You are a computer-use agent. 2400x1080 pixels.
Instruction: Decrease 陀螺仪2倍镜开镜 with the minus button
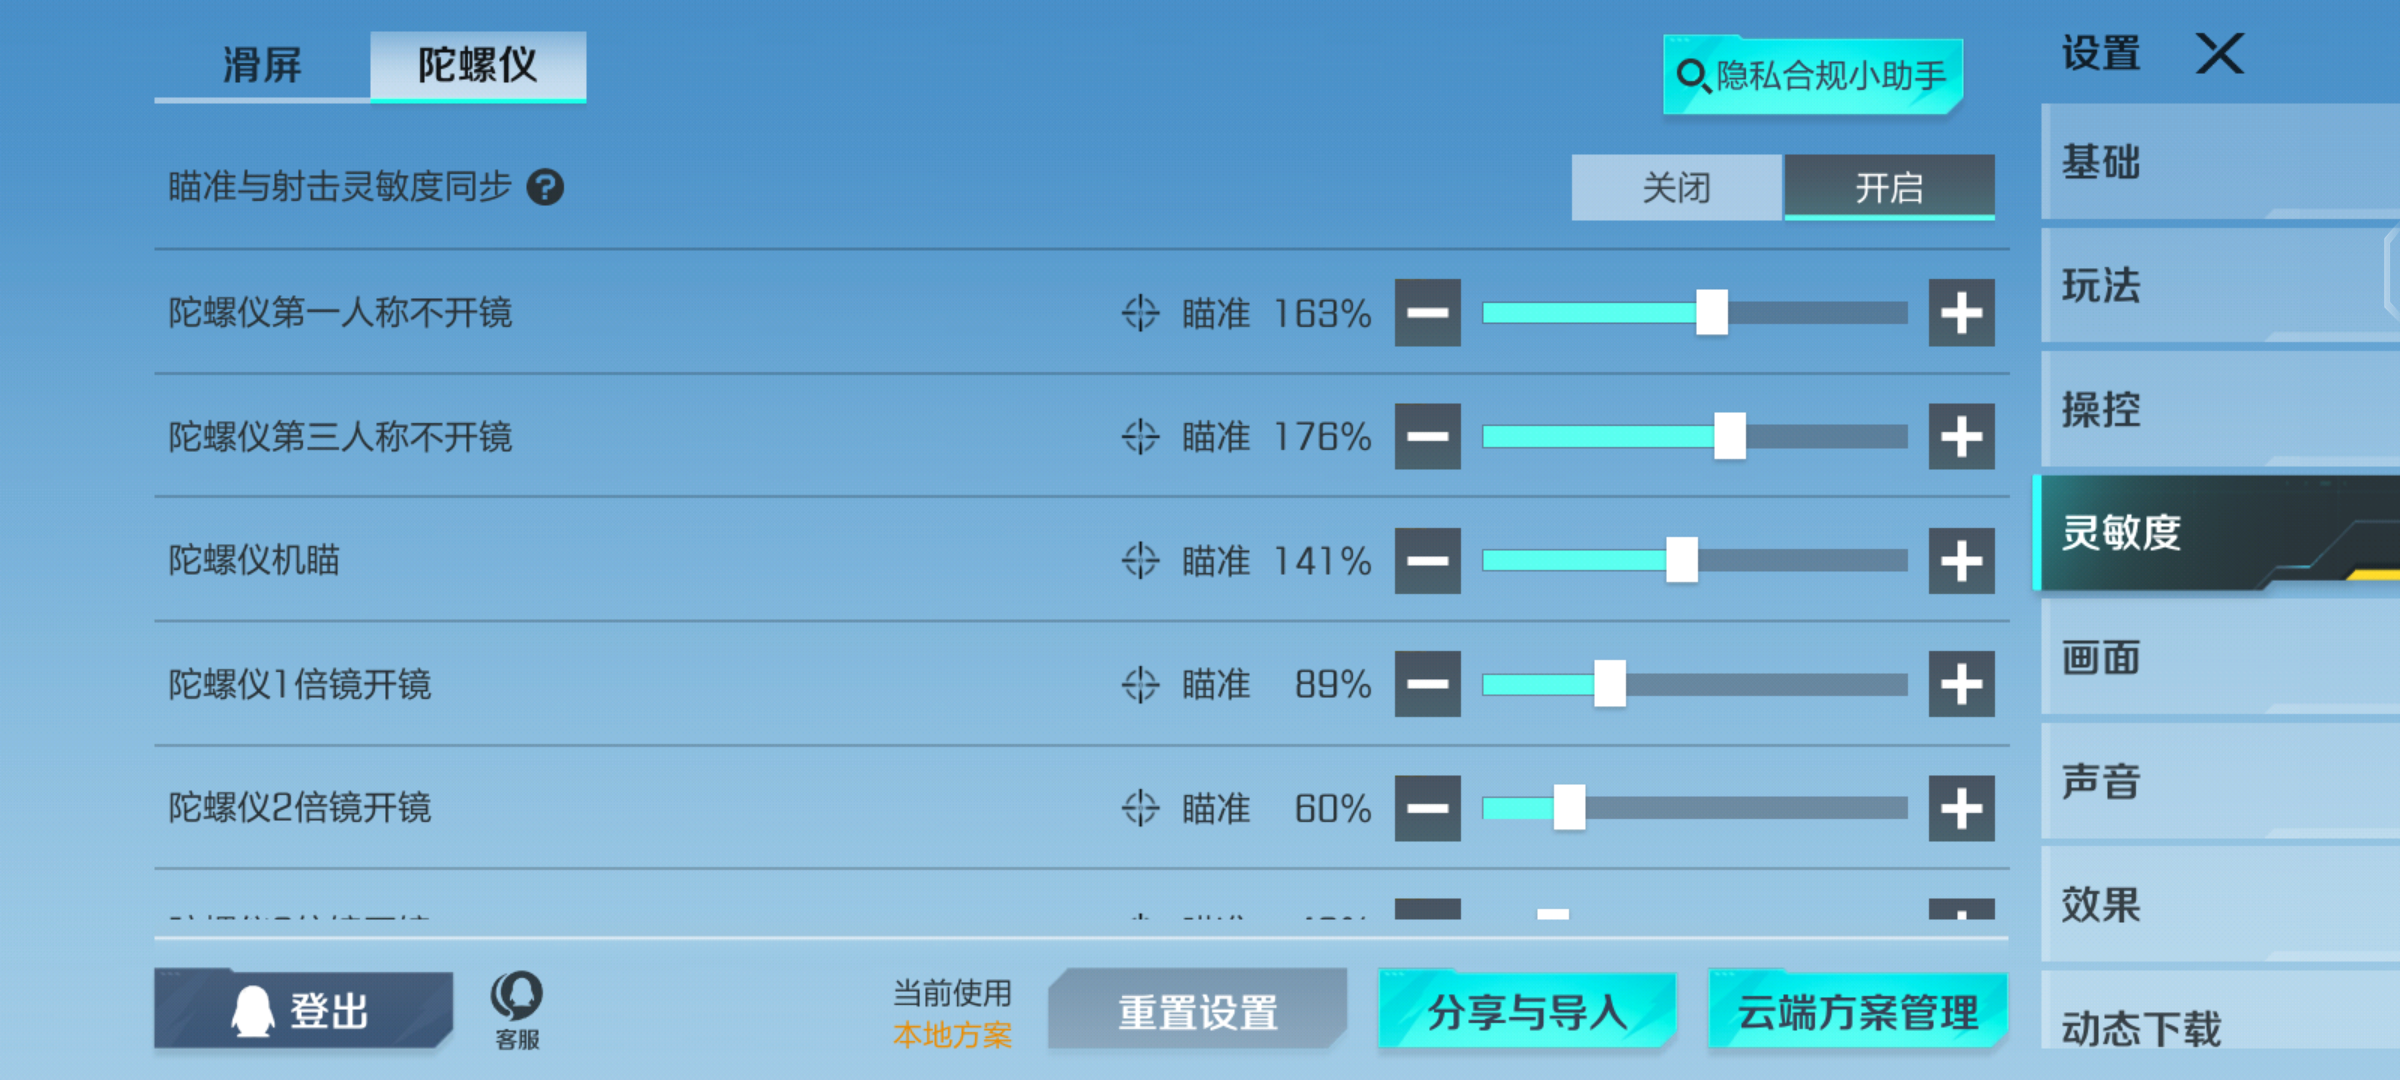(1427, 808)
